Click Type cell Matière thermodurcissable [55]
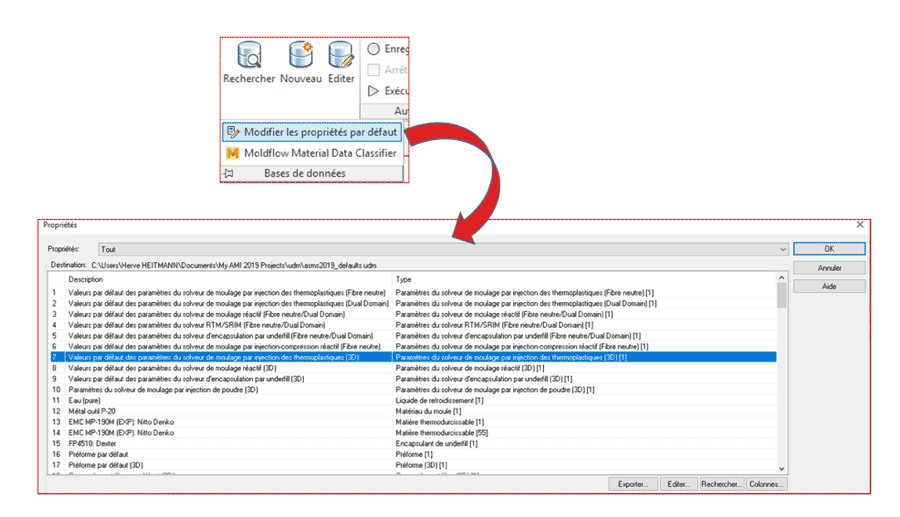The height and width of the screenshot is (517, 900). (441, 433)
